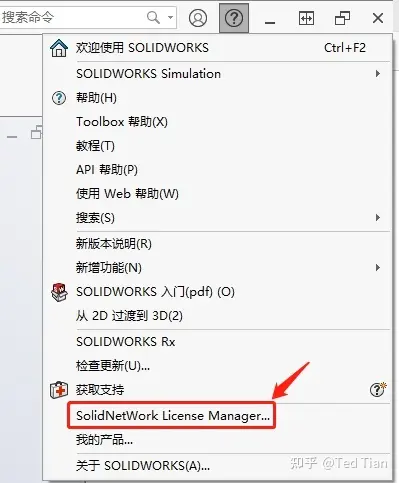Image resolution: width=399 pixels, height=483 pixels.
Task: Open 关于 SOLIDWORKS(A) about entry
Action: click(x=143, y=465)
